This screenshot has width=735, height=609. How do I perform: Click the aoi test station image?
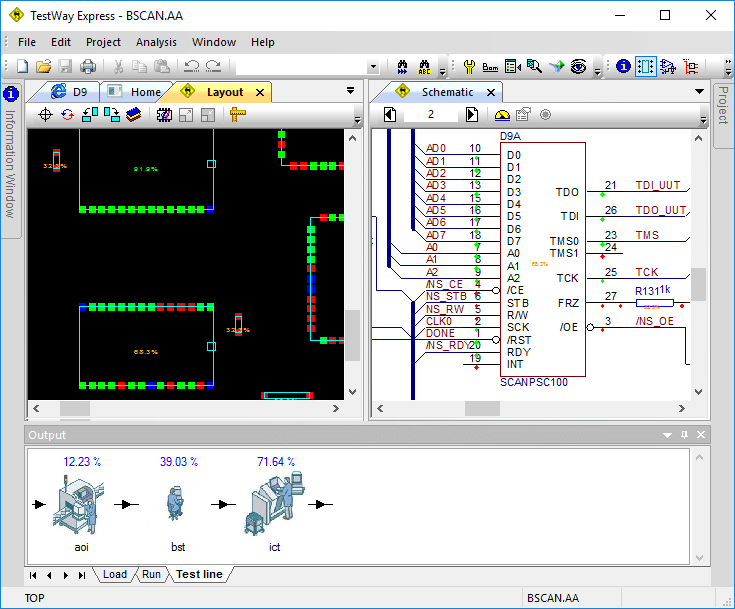[79, 504]
